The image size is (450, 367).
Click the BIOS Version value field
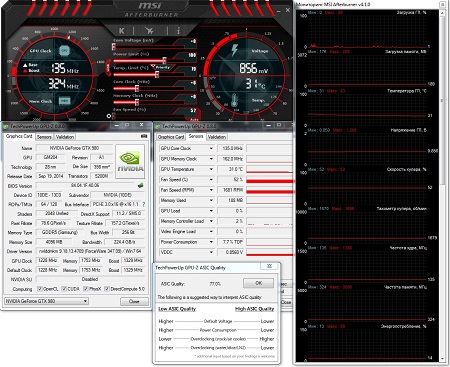(86, 185)
